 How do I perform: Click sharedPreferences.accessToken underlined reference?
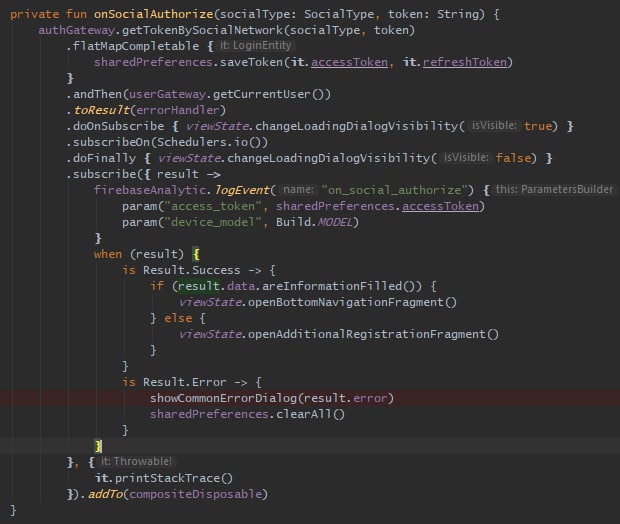(377, 206)
